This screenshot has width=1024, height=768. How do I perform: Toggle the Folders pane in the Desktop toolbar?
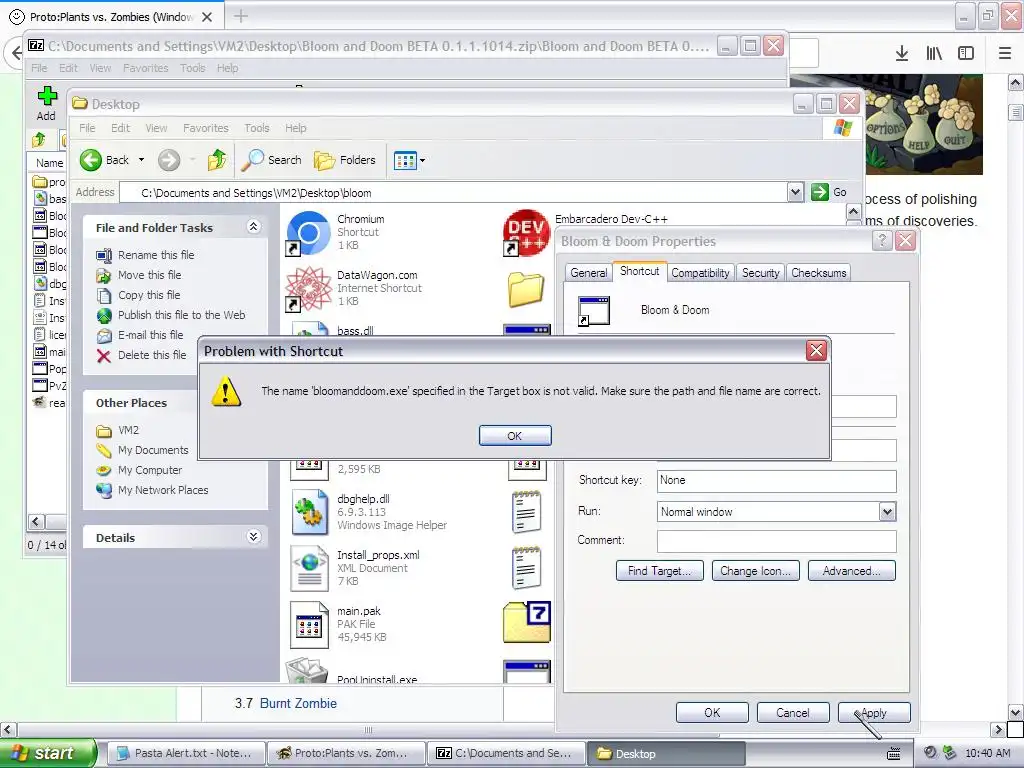coord(345,160)
